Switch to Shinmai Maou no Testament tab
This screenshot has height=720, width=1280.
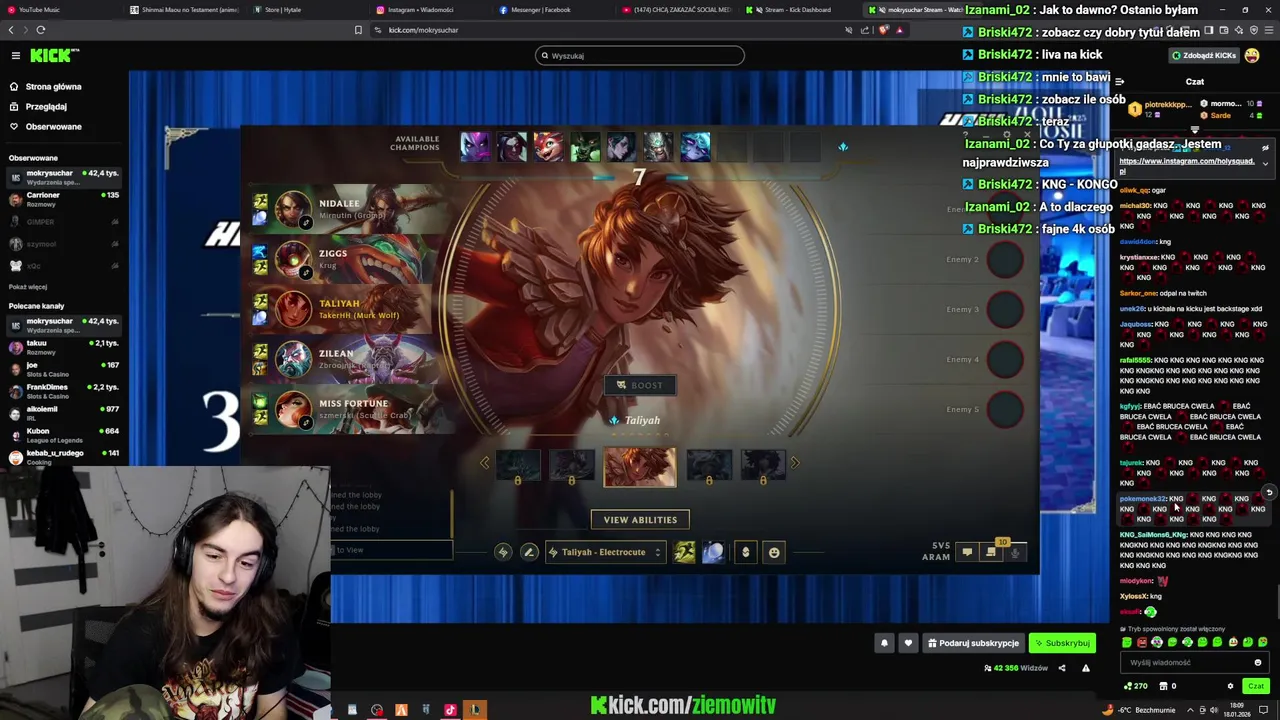(x=185, y=10)
